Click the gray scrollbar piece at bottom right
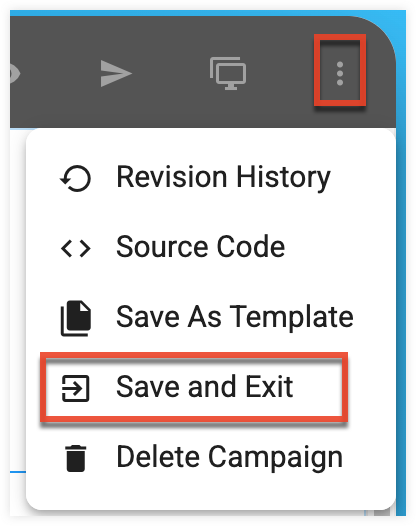This screenshot has height=526, width=416. 382,513
